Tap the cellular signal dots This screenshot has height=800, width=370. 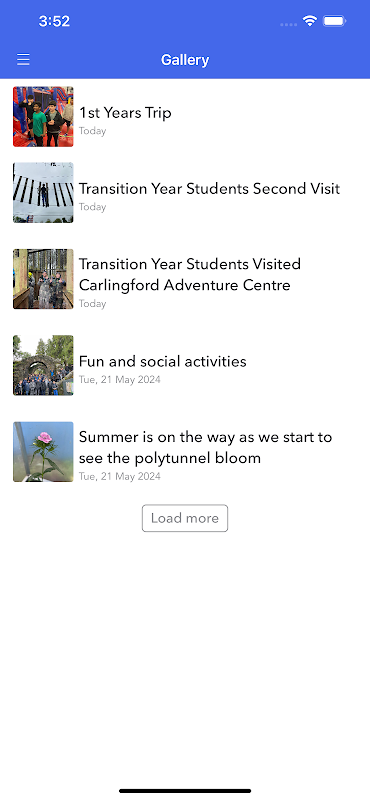(288, 24)
